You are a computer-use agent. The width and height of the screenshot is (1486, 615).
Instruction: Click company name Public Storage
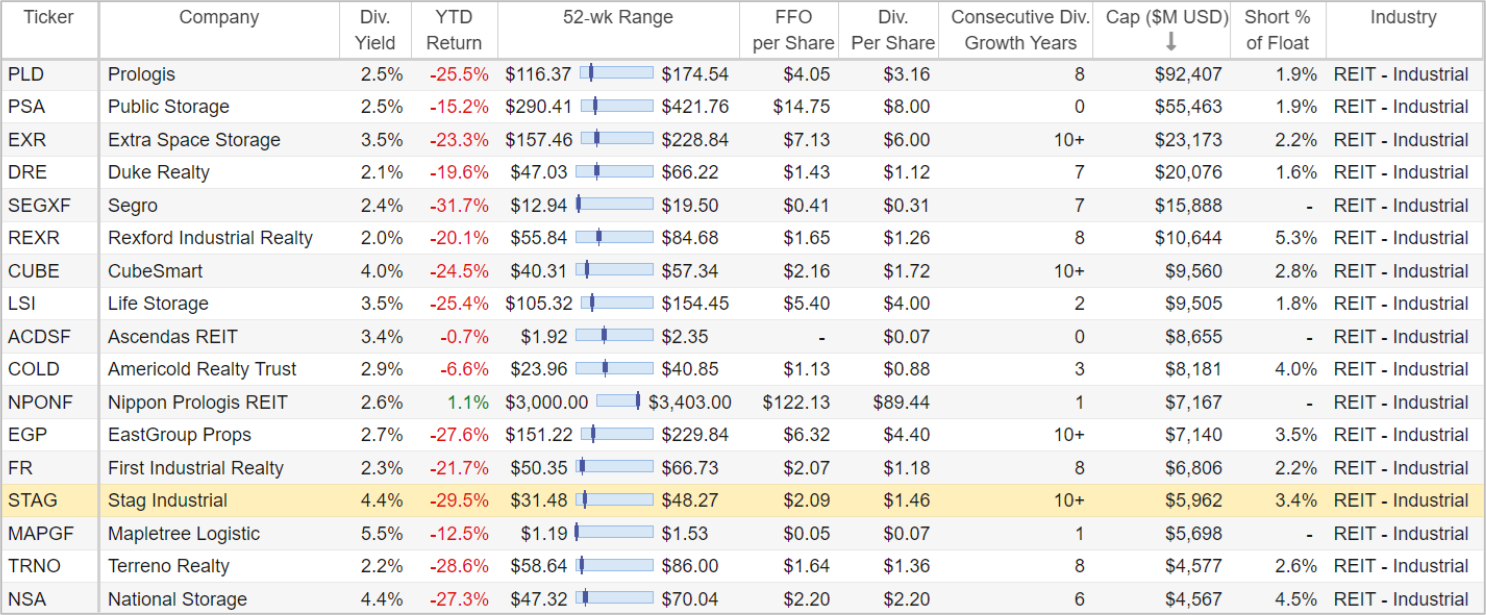click(168, 107)
